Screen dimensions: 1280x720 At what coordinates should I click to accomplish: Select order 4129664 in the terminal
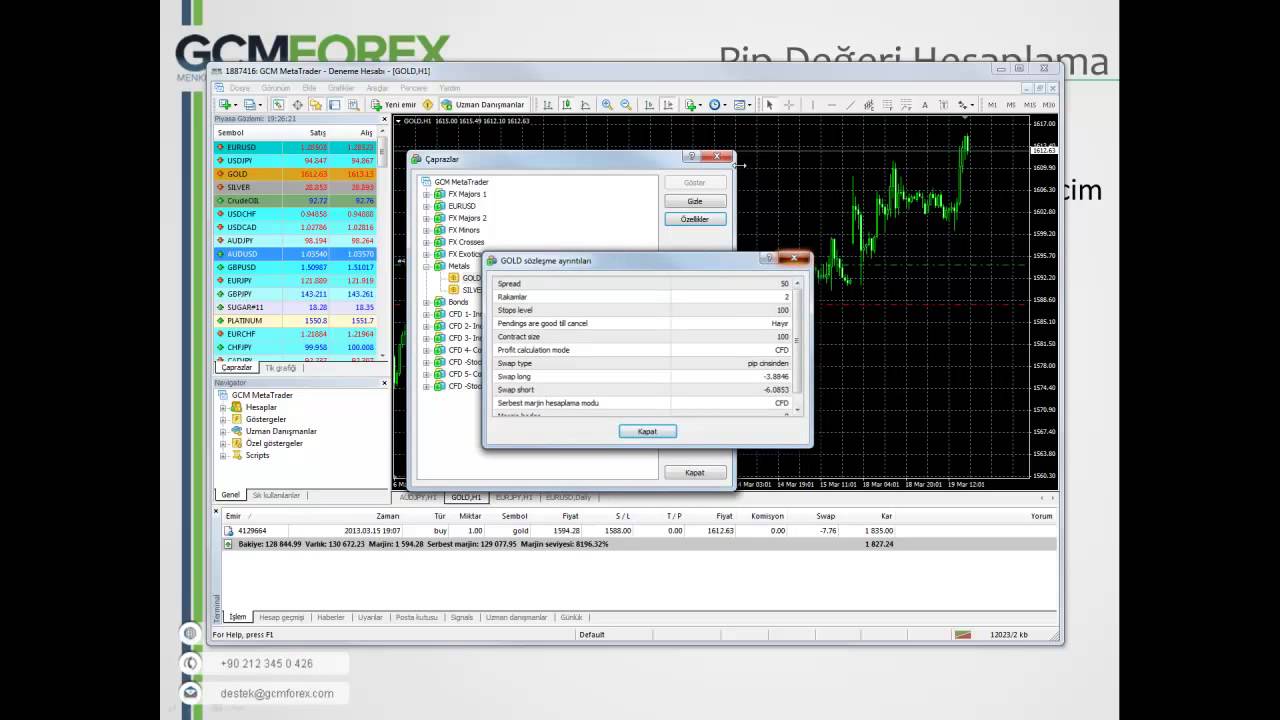click(638, 531)
